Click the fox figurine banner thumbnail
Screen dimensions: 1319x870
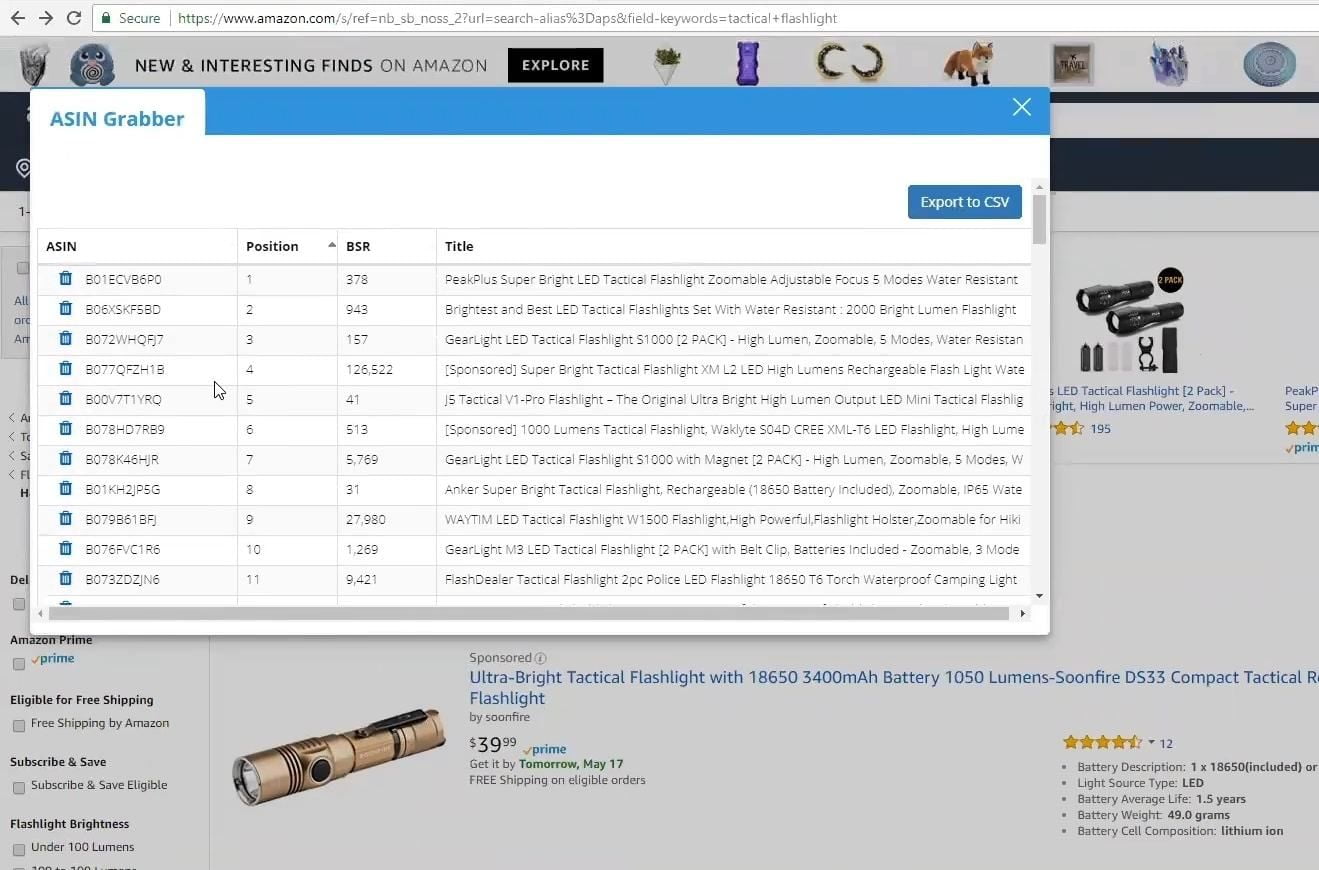coord(968,64)
